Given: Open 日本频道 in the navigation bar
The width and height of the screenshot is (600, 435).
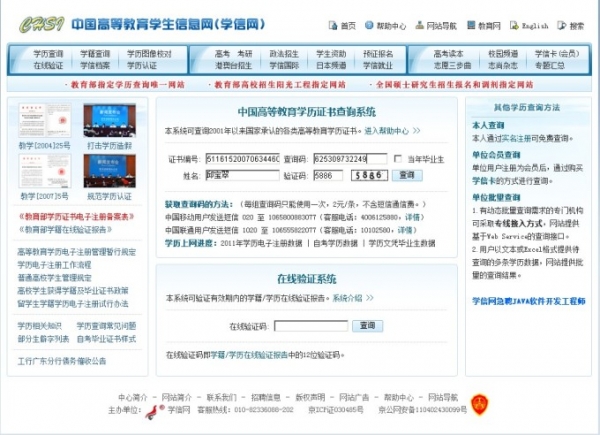Looking at the screenshot, I should [331, 65].
